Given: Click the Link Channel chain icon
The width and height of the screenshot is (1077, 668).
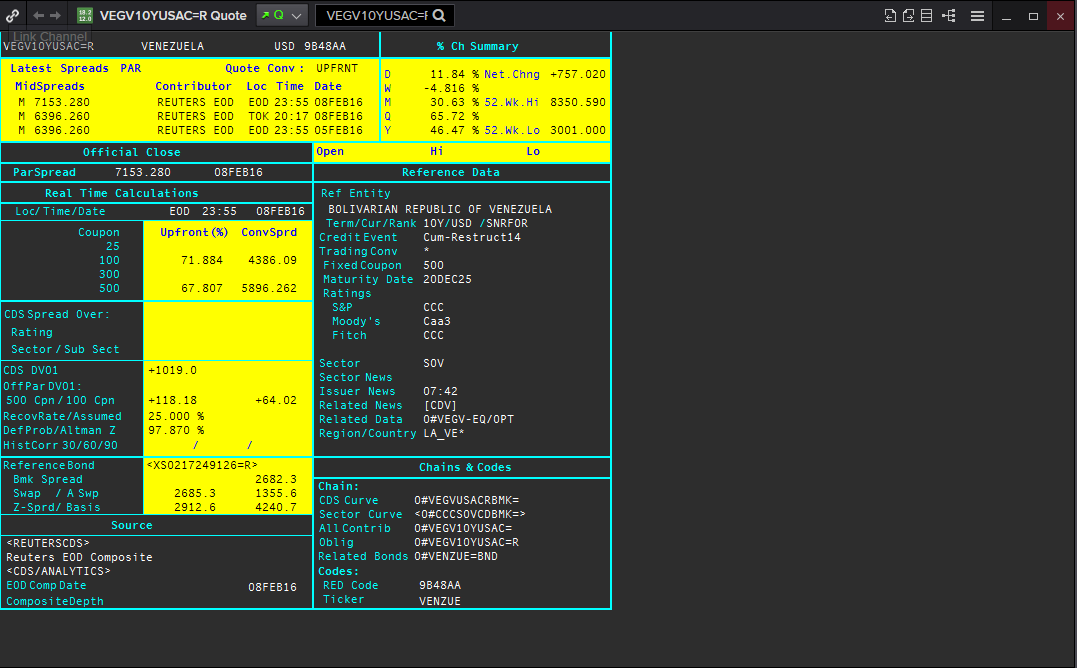Looking at the screenshot, I should pos(12,15).
